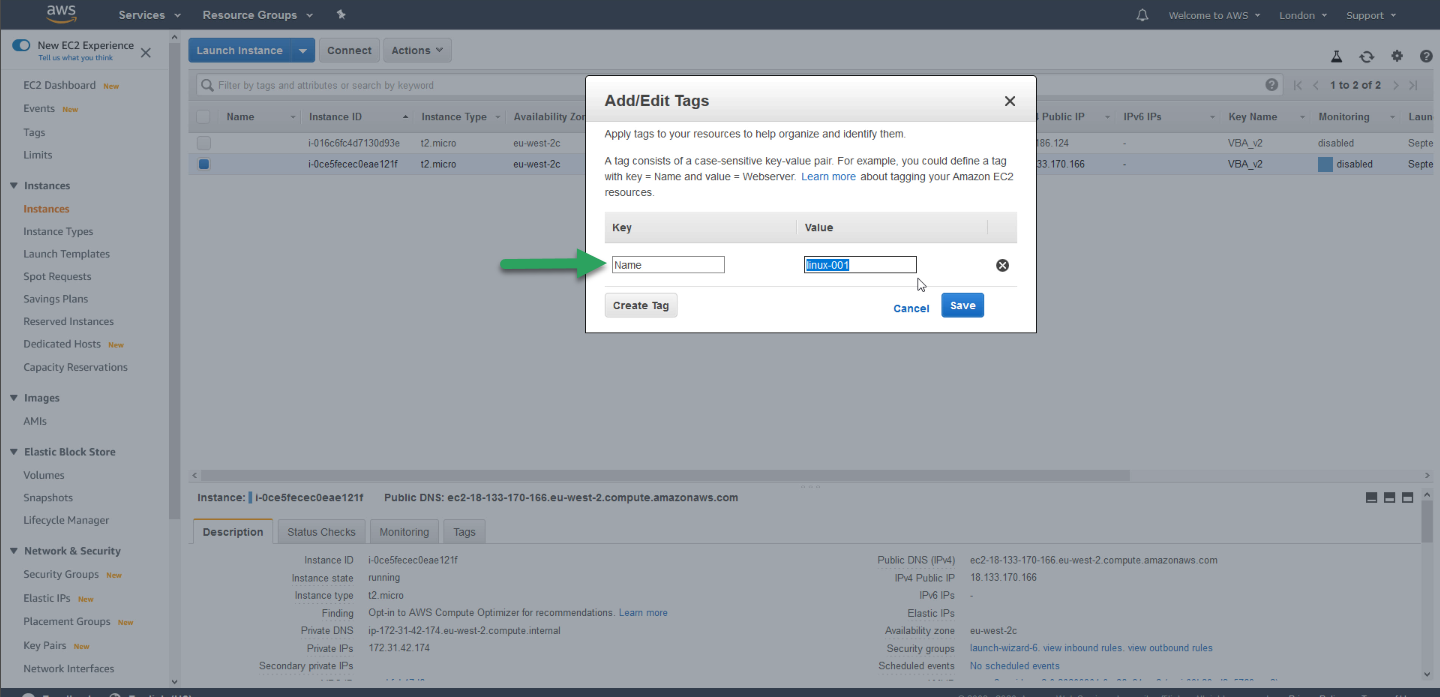This screenshot has height=697, width=1440.
Task: Click the blue monitoring color square
Action: [1325, 164]
